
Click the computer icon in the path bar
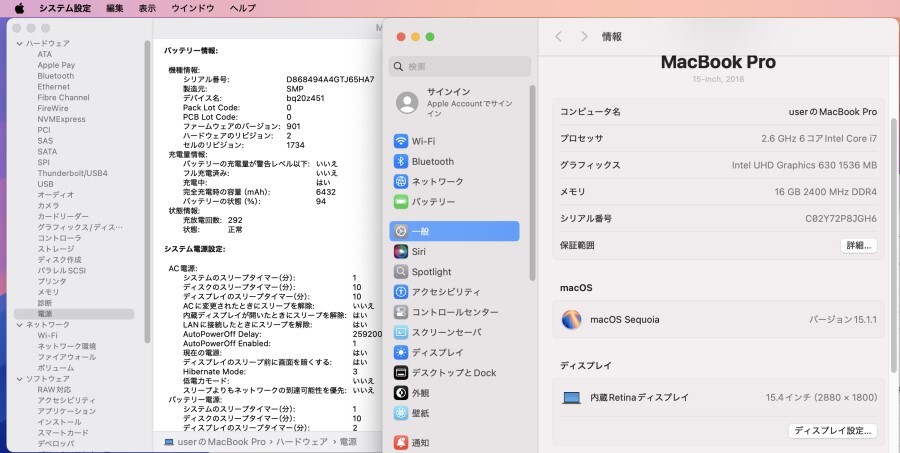coord(169,442)
